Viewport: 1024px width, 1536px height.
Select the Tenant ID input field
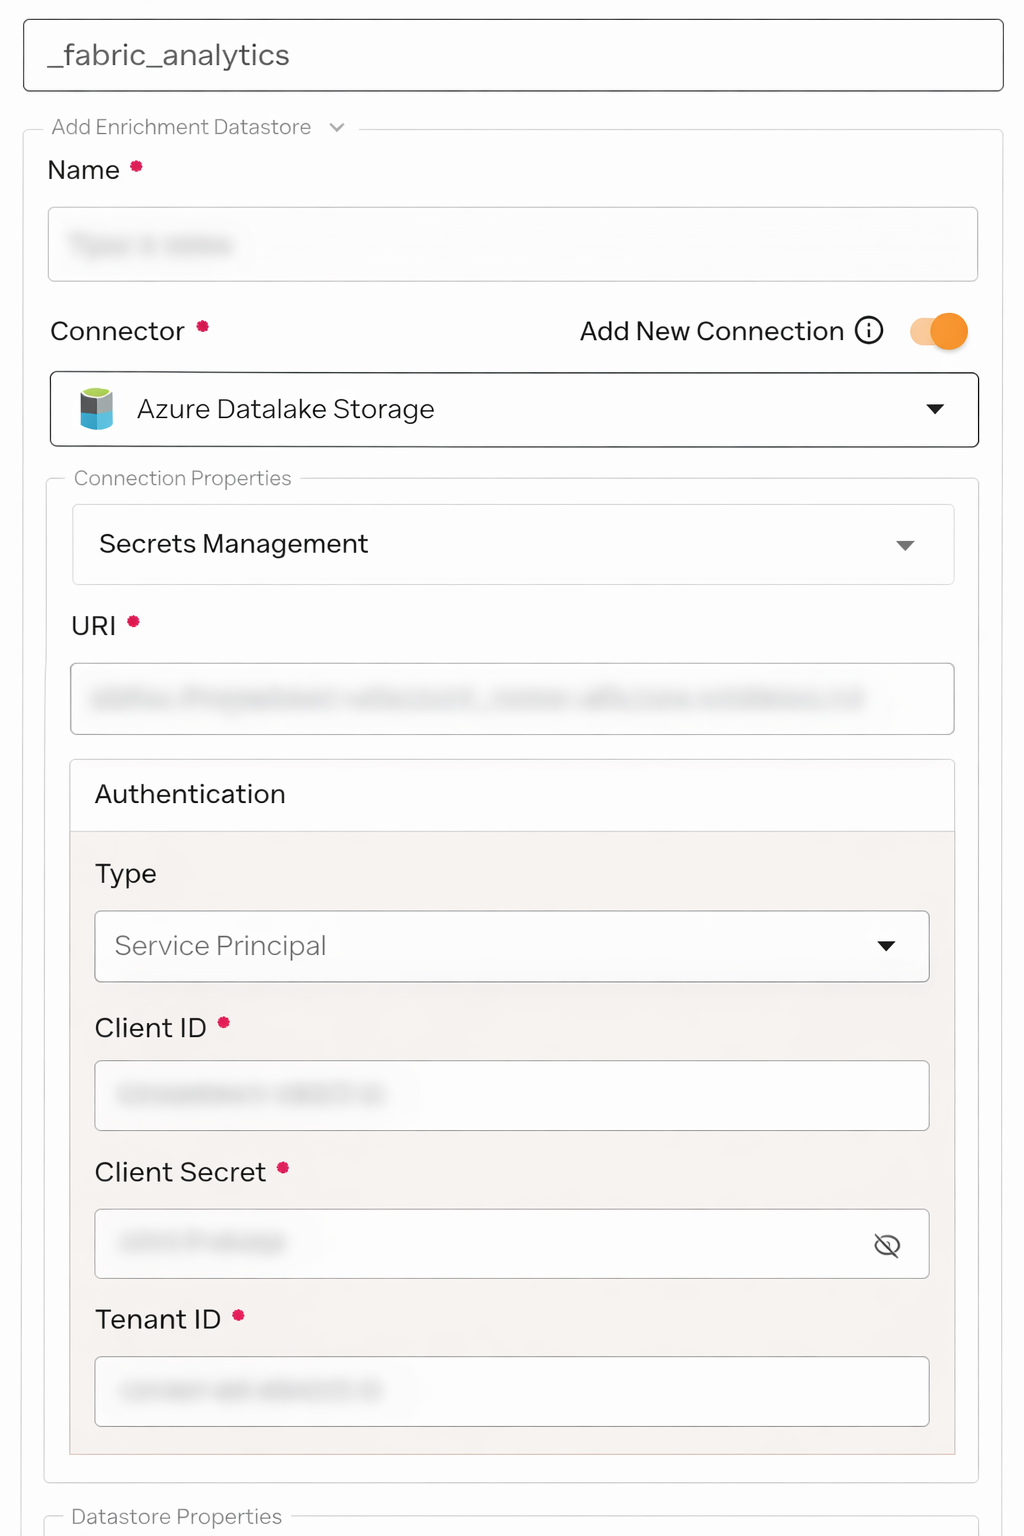[x=512, y=1391]
